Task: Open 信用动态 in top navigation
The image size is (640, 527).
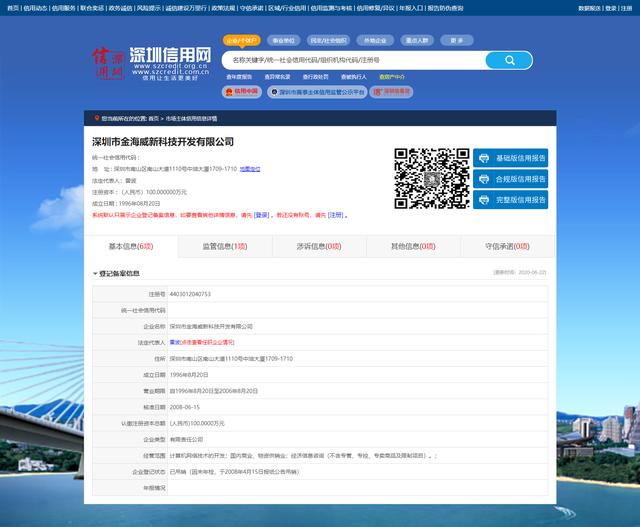Action: (x=35, y=8)
